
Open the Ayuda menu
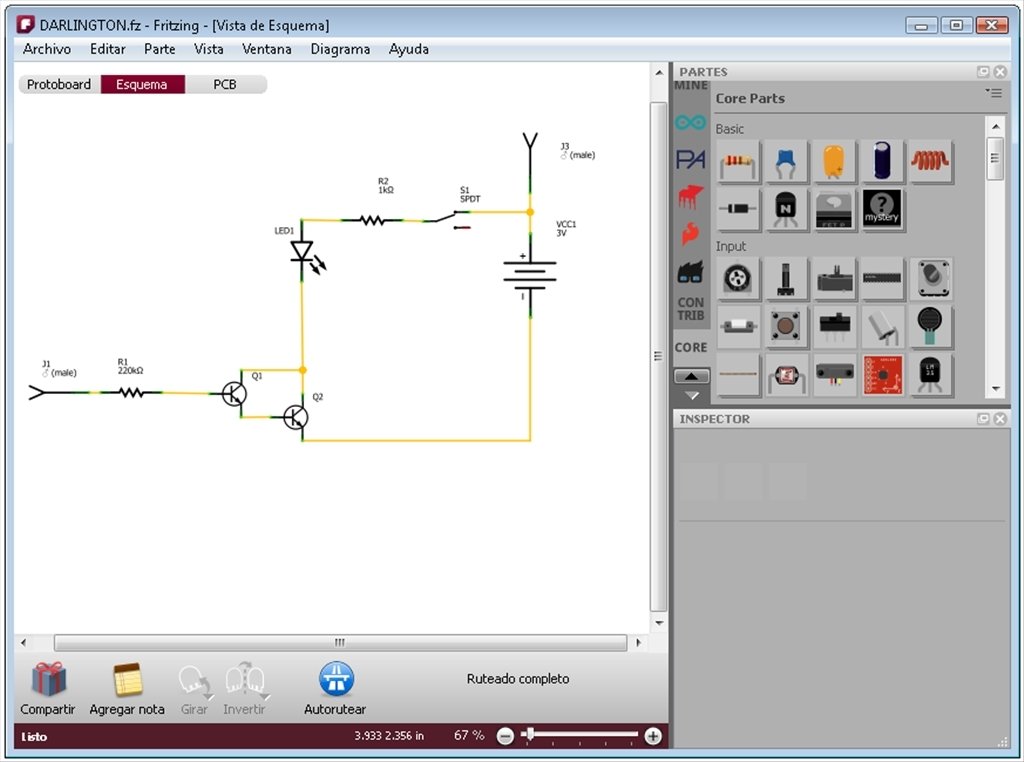pyautogui.click(x=409, y=49)
